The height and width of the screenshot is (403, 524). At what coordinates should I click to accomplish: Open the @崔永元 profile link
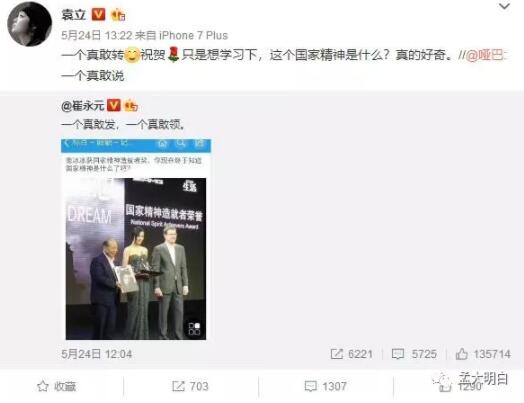[83, 106]
